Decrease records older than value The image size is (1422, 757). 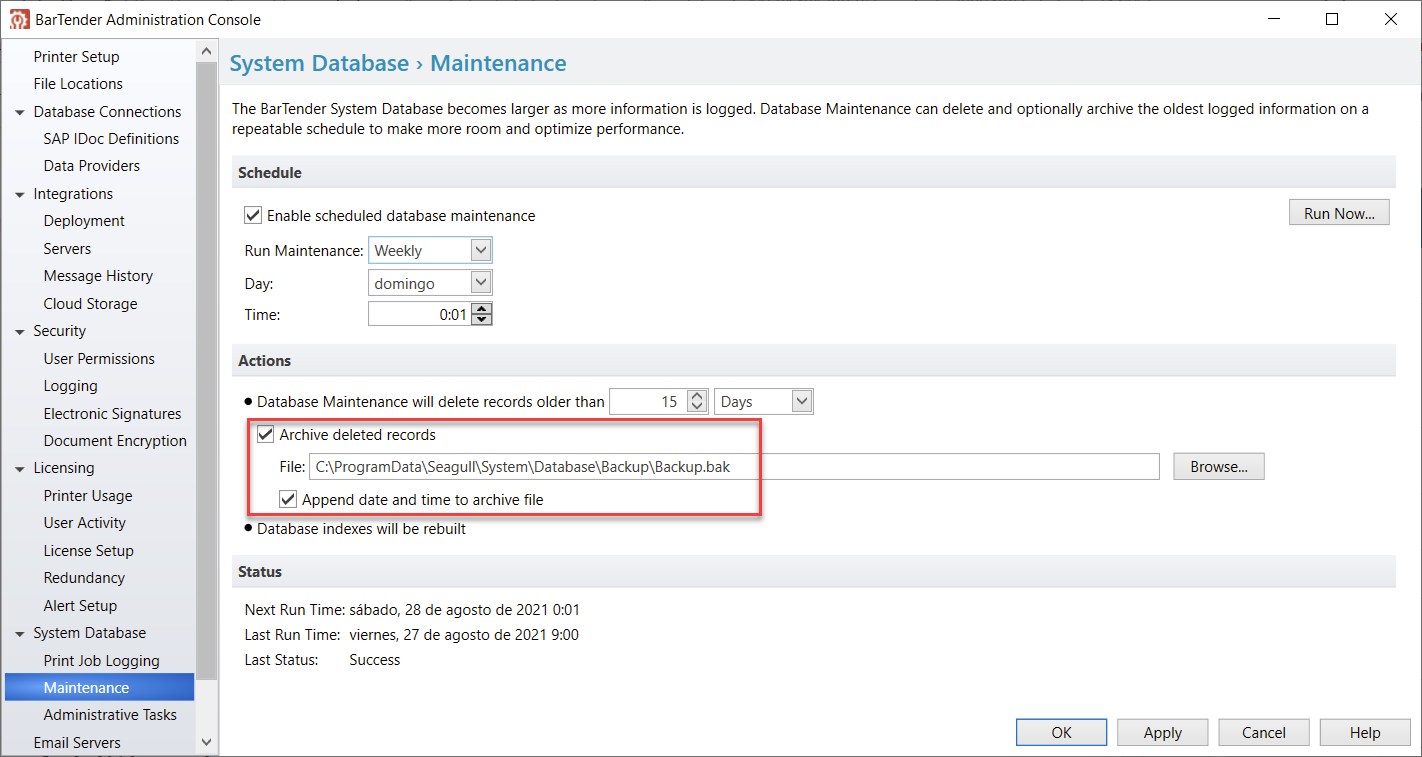(x=698, y=406)
